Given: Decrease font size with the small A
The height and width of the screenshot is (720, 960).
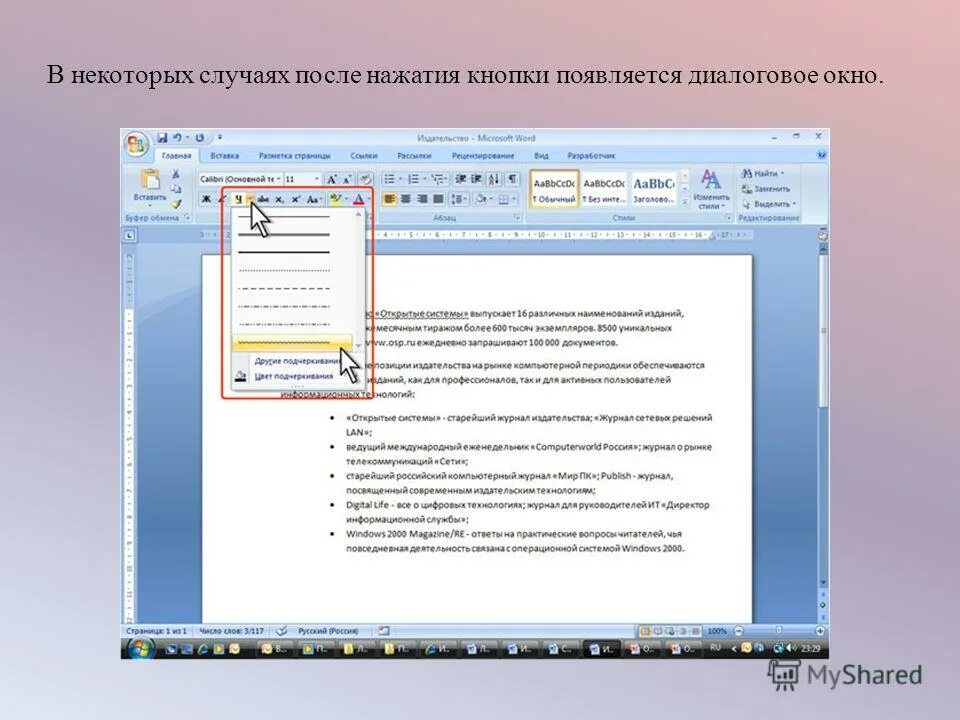Looking at the screenshot, I should coord(347,179).
